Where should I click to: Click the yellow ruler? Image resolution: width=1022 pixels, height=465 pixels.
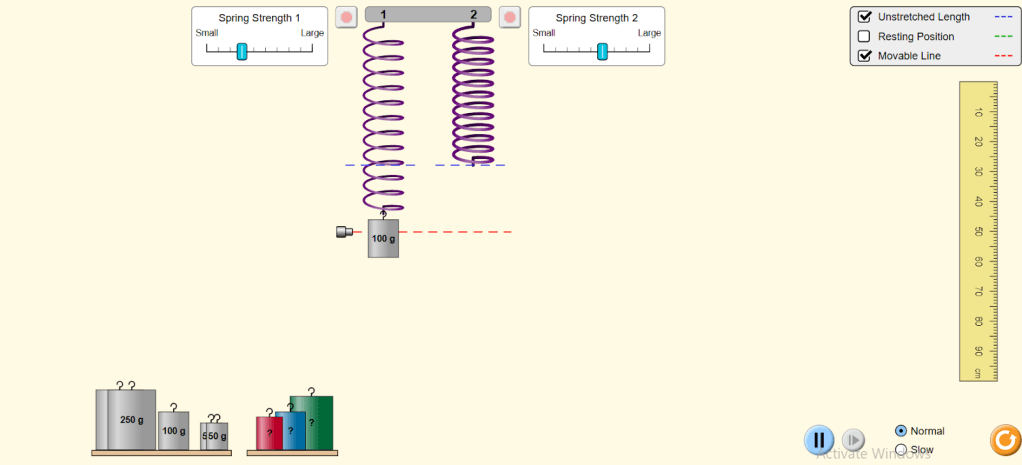coord(977,230)
